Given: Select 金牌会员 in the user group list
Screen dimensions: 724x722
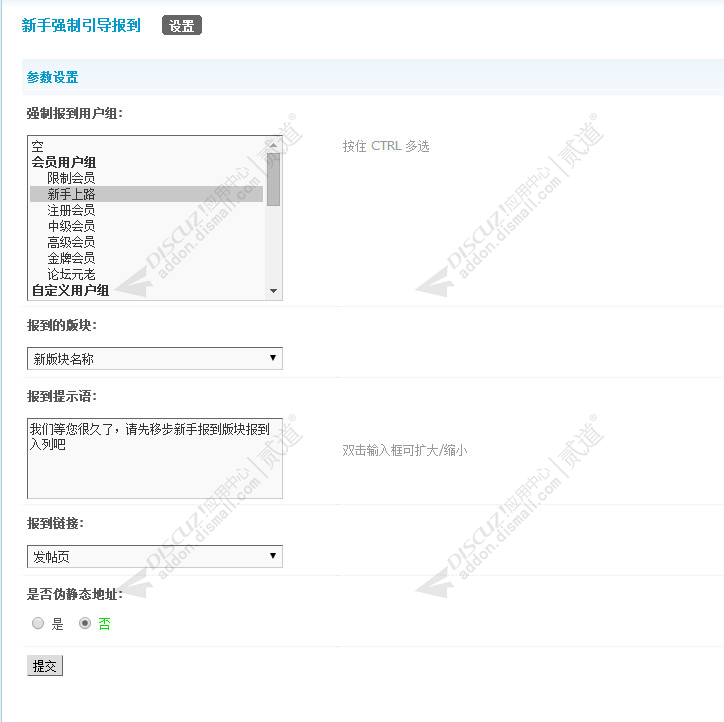Looking at the screenshot, I should pyautogui.click(x=146, y=258).
